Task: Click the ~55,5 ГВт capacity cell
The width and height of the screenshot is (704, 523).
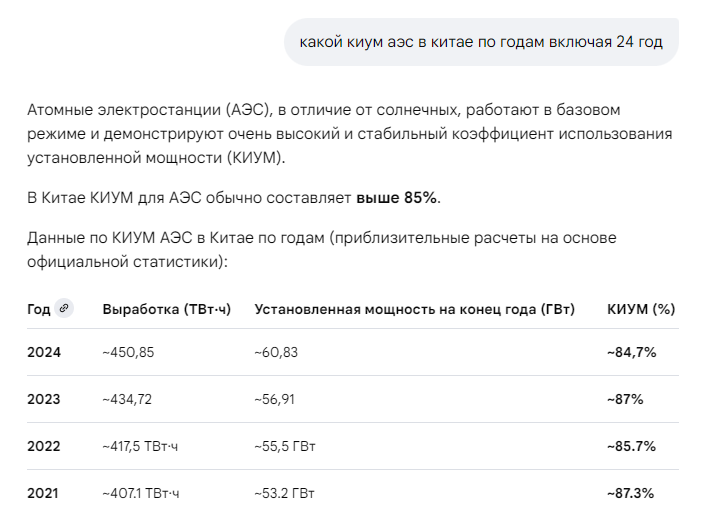Action: tap(285, 446)
